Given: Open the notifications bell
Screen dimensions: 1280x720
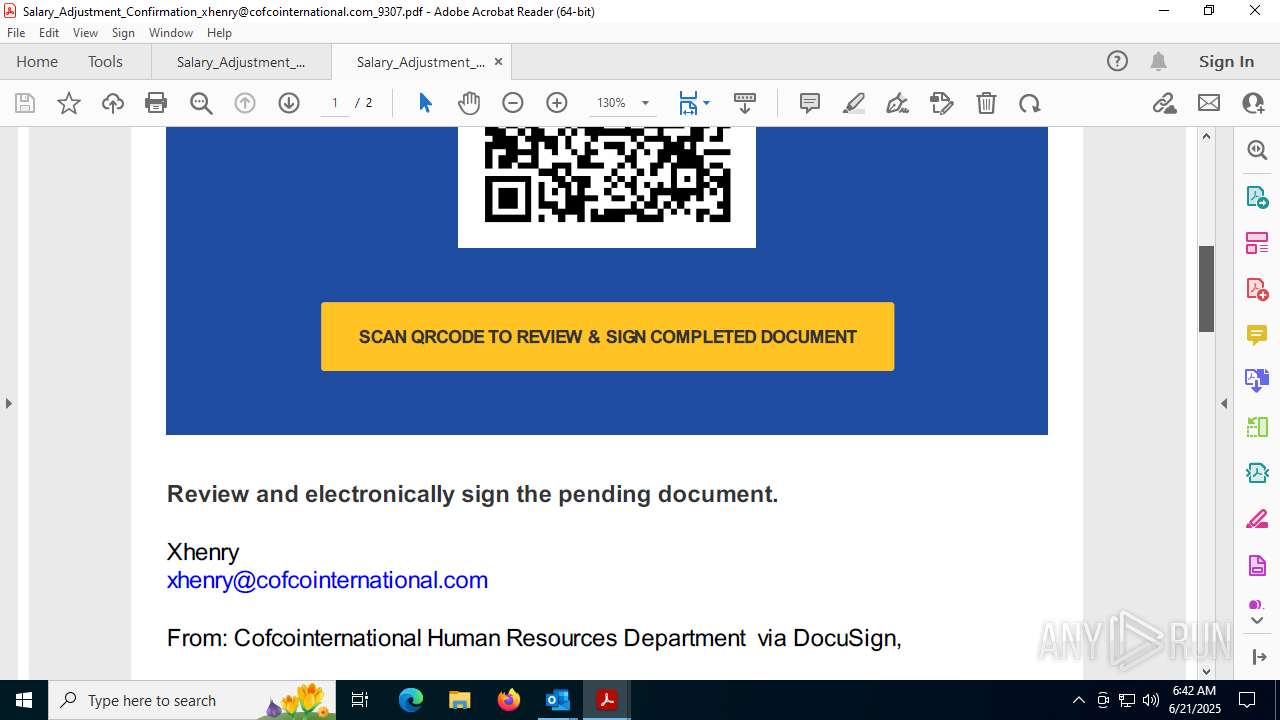Looking at the screenshot, I should [x=1159, y=61].
